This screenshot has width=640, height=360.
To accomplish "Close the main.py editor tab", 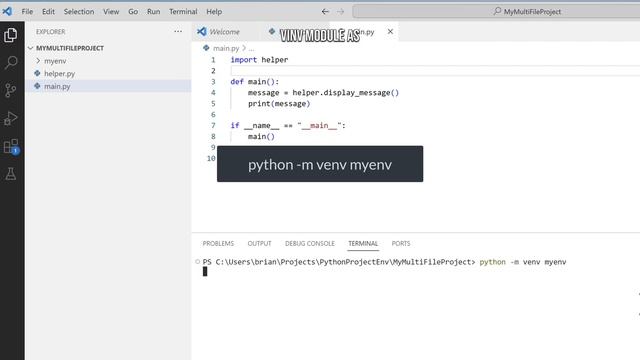I will pos(390,31).
